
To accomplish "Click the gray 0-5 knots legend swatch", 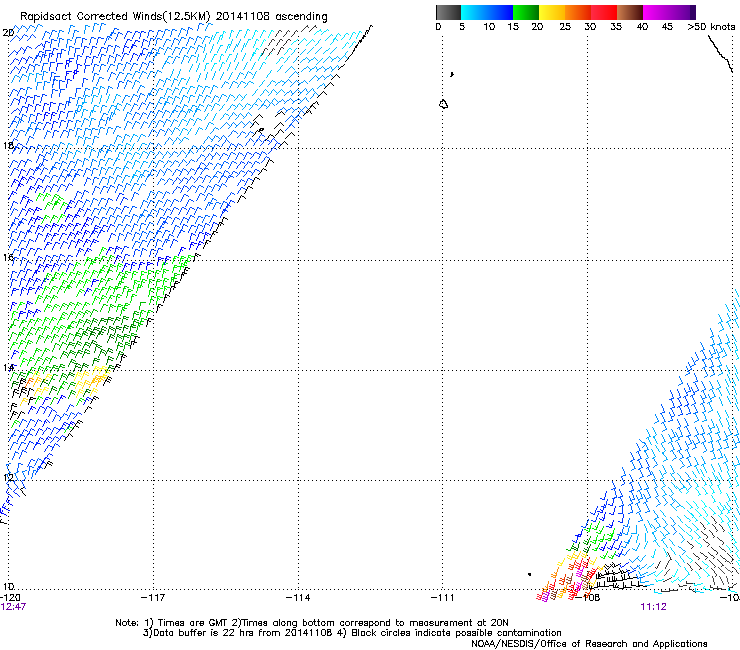I will pyautogui.click(x=448, y=12).
